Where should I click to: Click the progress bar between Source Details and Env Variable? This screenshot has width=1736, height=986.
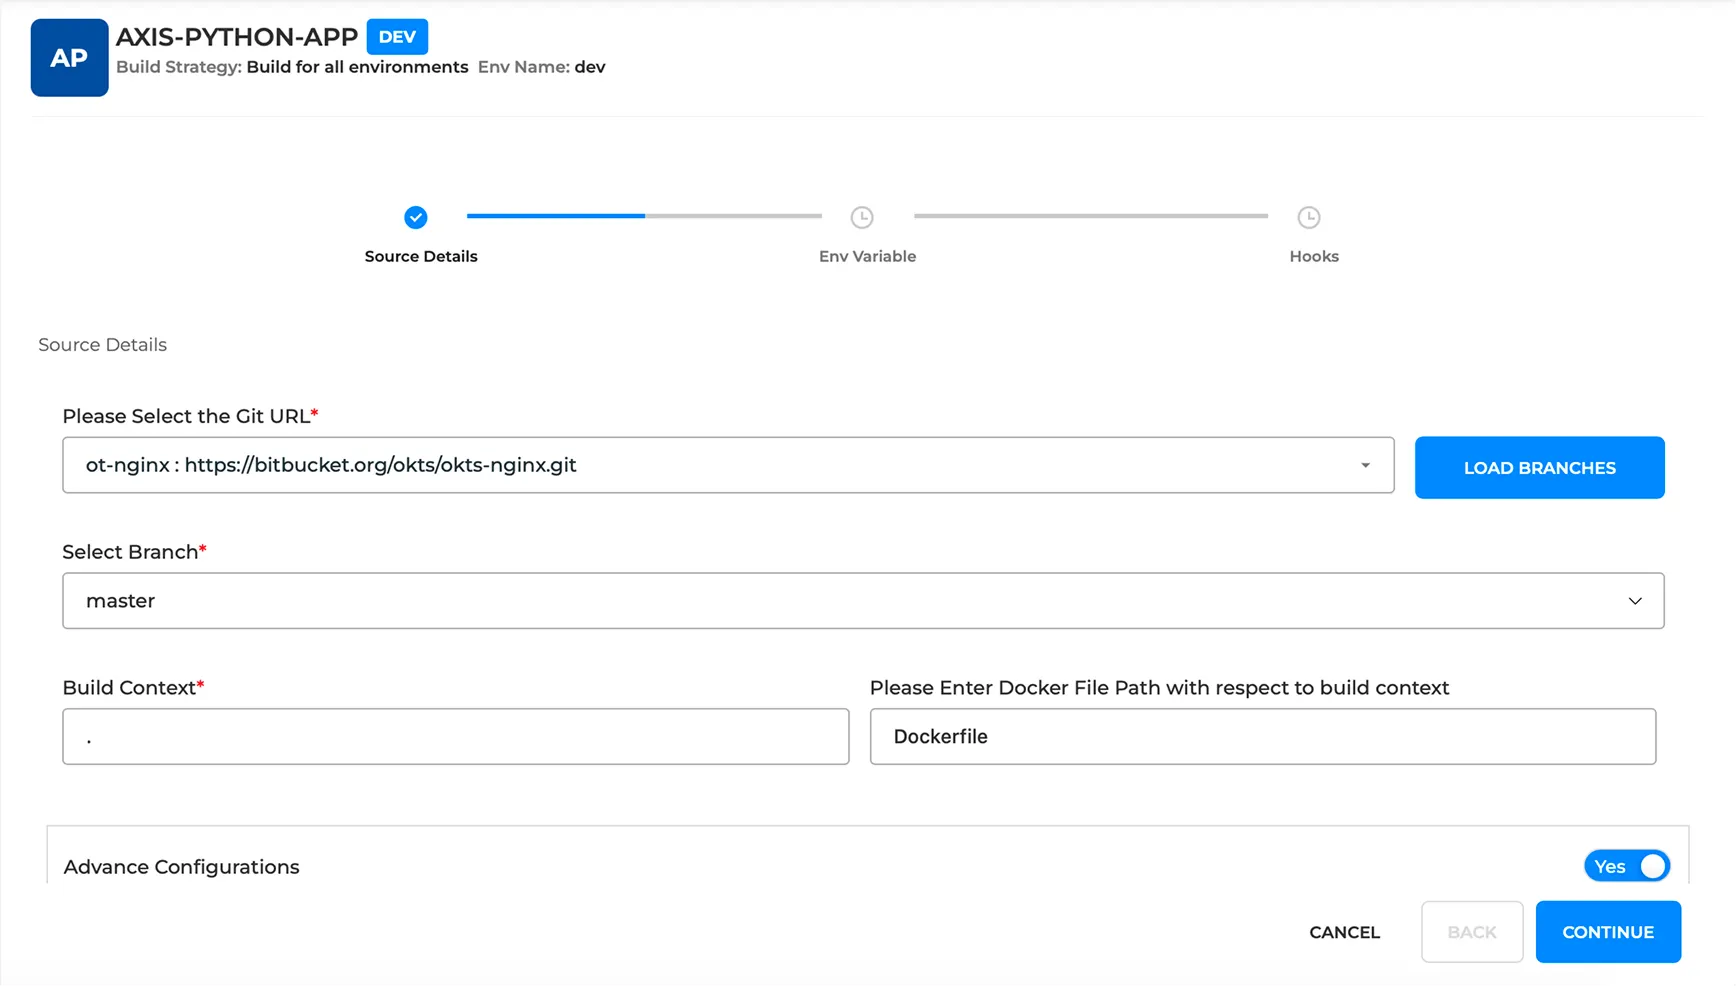[644, 216]
